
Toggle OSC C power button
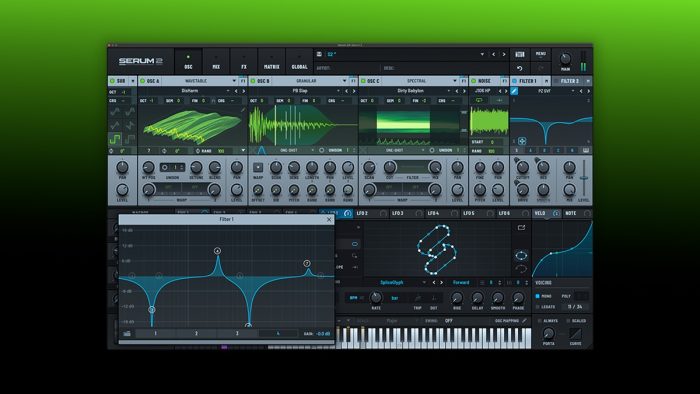(363, 81)
